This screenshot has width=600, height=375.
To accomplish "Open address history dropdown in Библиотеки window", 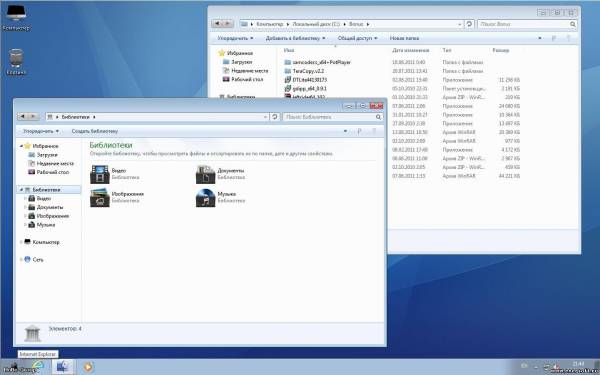I will tap(265, 117).
